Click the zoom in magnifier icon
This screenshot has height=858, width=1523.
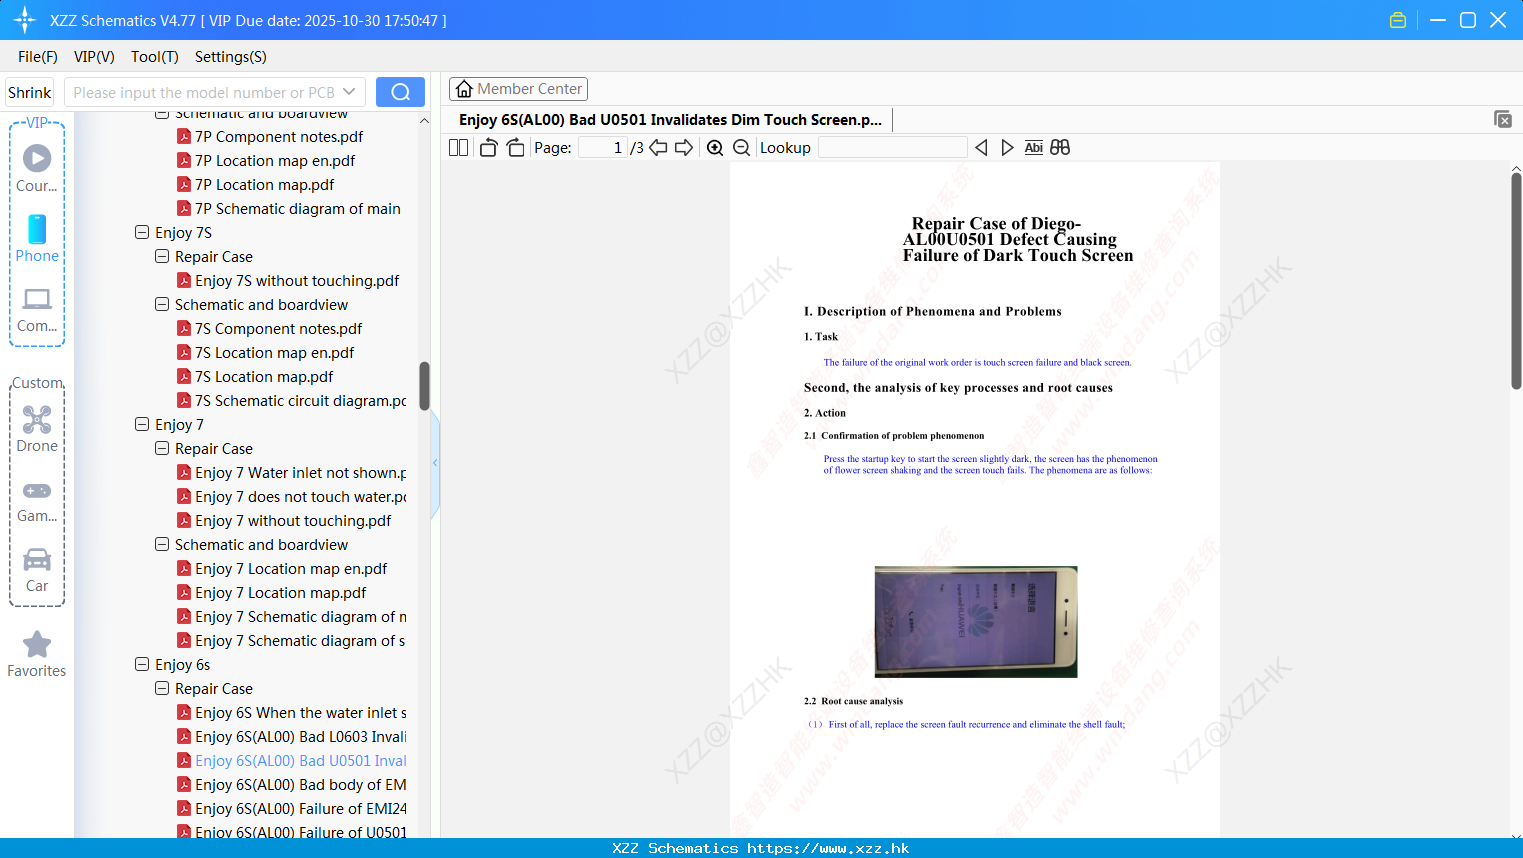715,148
